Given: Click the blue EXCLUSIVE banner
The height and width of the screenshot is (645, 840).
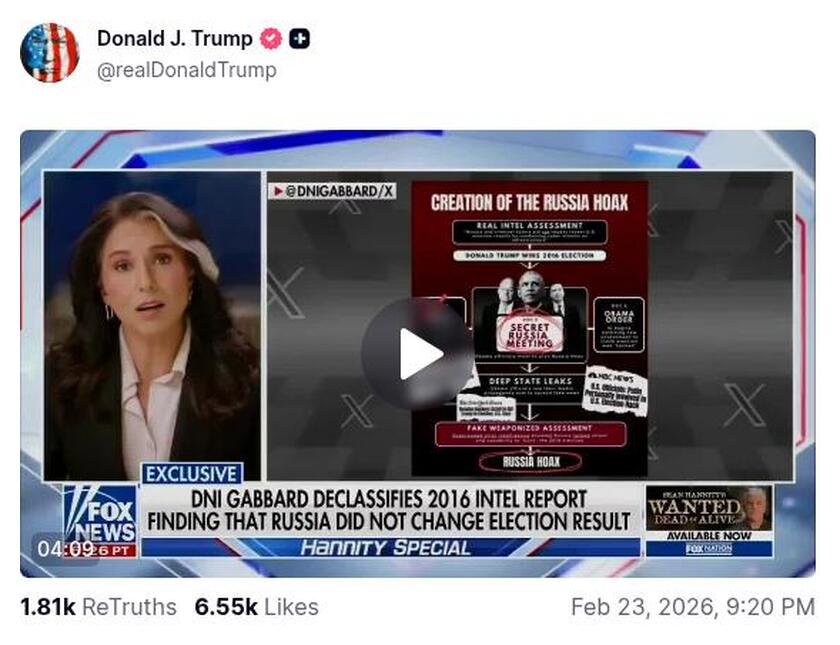Looking at the screenshot, I should tap(192, 474).
